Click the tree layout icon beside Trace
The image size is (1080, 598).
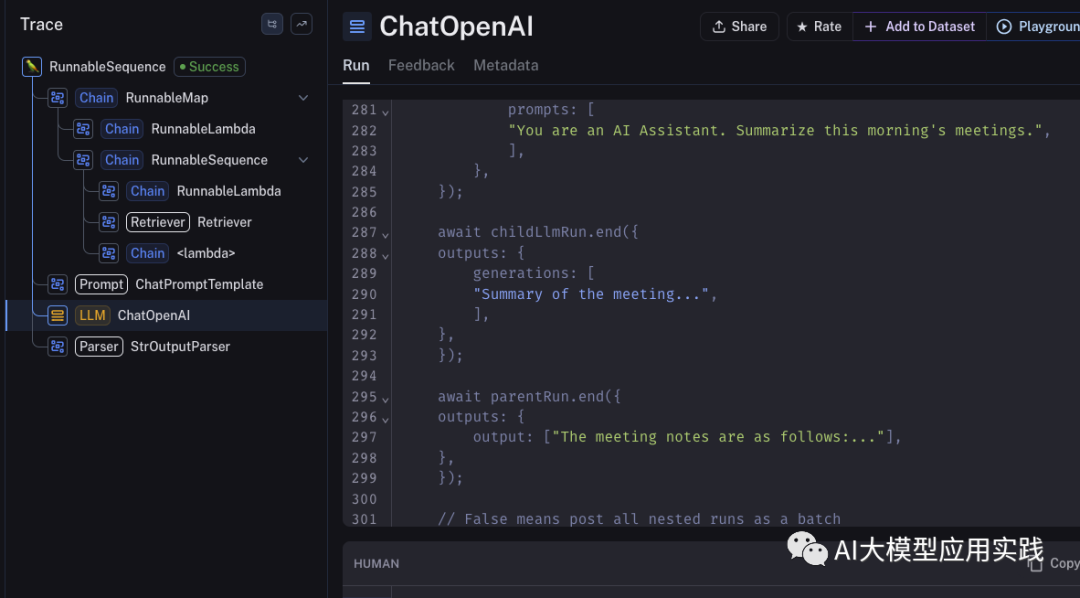tap(272, 24)
